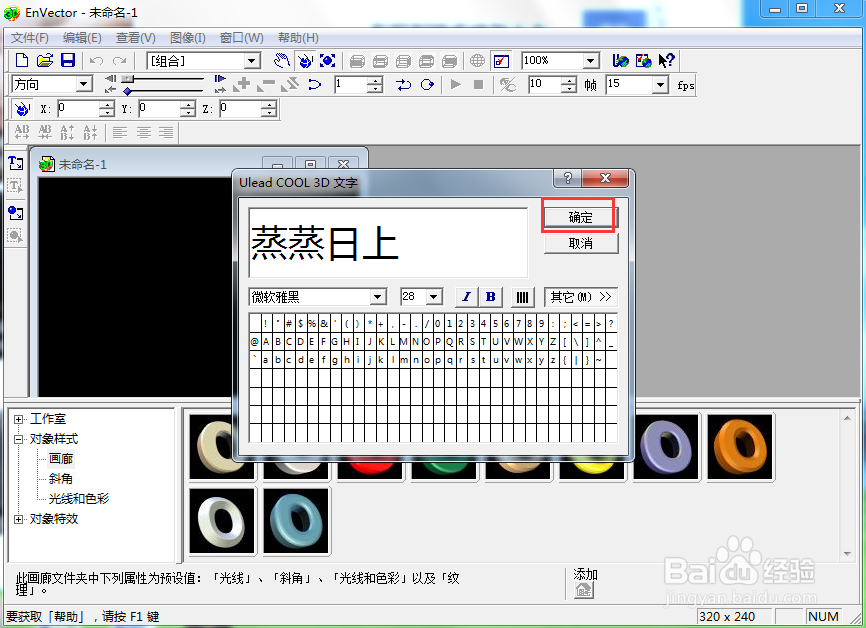Open the 方向 property dropdown

83,84
